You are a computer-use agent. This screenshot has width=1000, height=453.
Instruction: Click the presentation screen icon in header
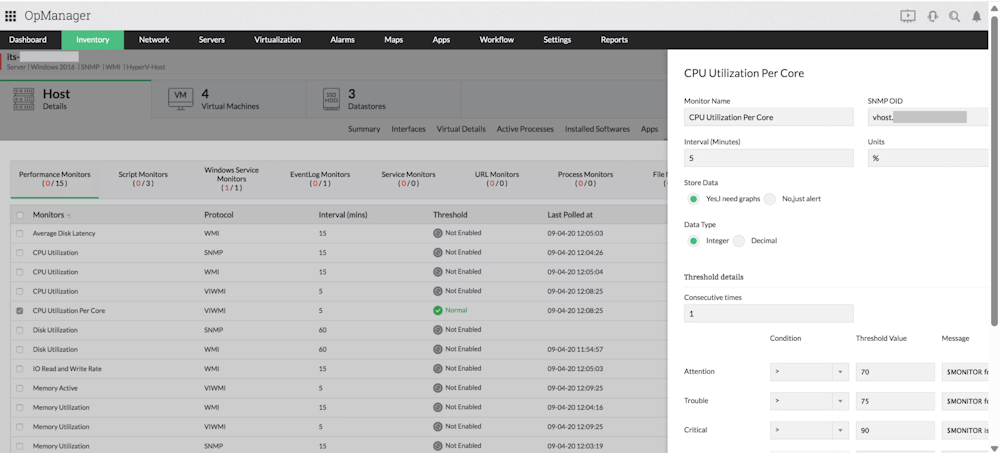point(908,17)
